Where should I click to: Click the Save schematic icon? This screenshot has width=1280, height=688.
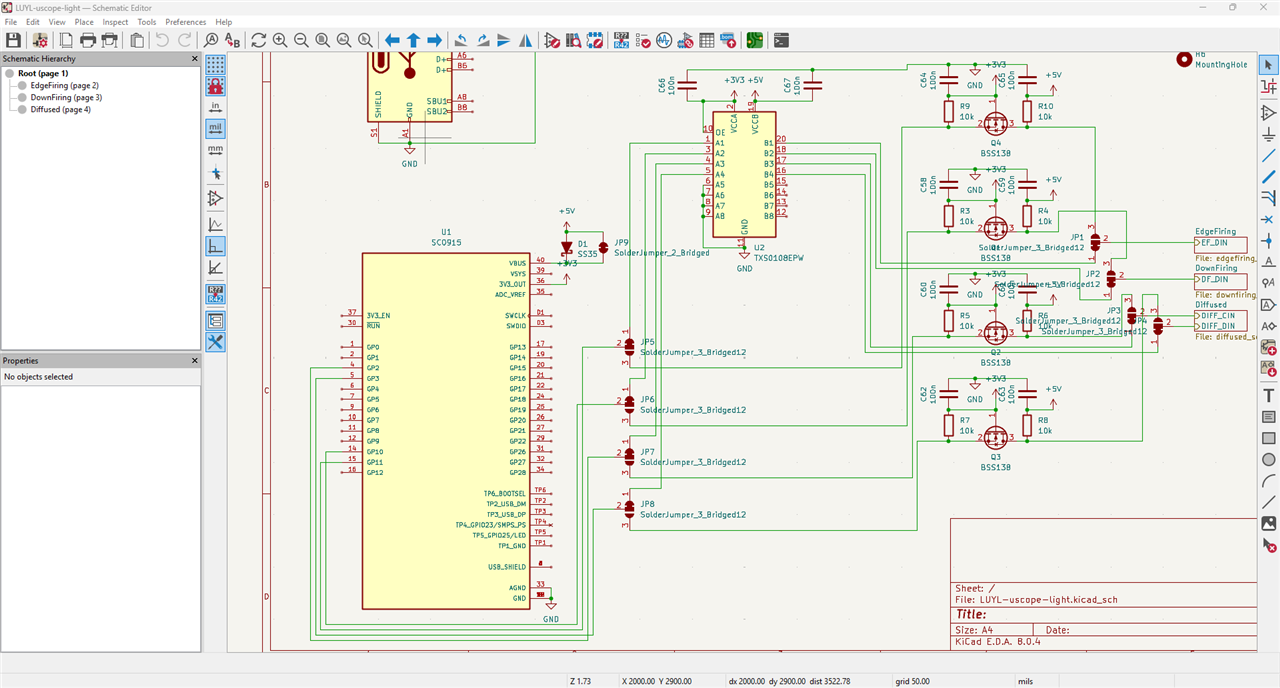click(x=14, y=40)
